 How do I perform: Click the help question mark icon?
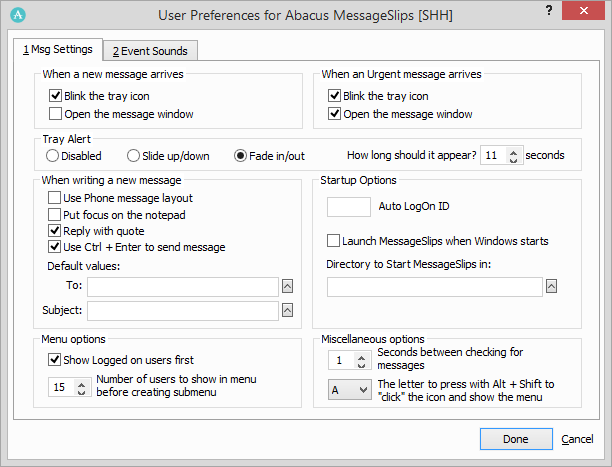tap(549, 11)
